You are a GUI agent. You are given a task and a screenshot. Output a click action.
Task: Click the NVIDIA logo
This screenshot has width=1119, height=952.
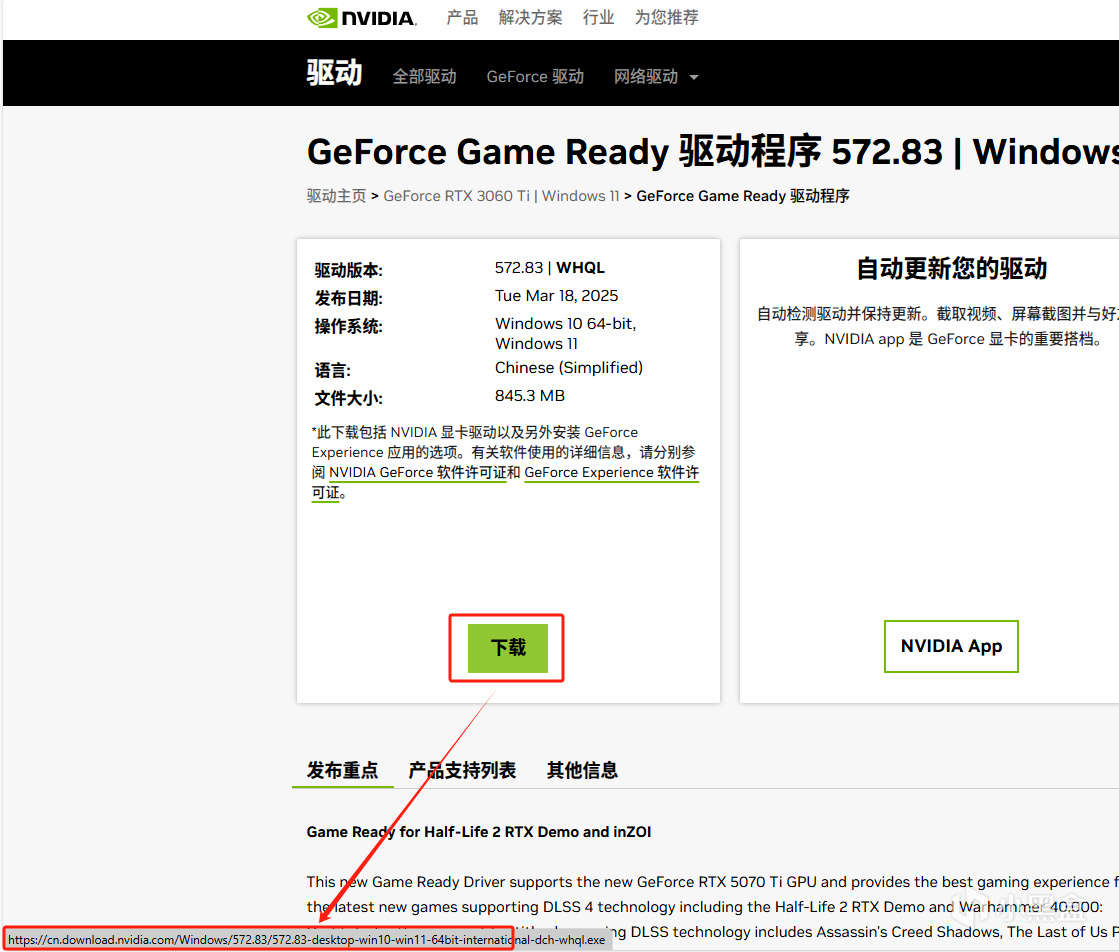(x=362, y=18)
